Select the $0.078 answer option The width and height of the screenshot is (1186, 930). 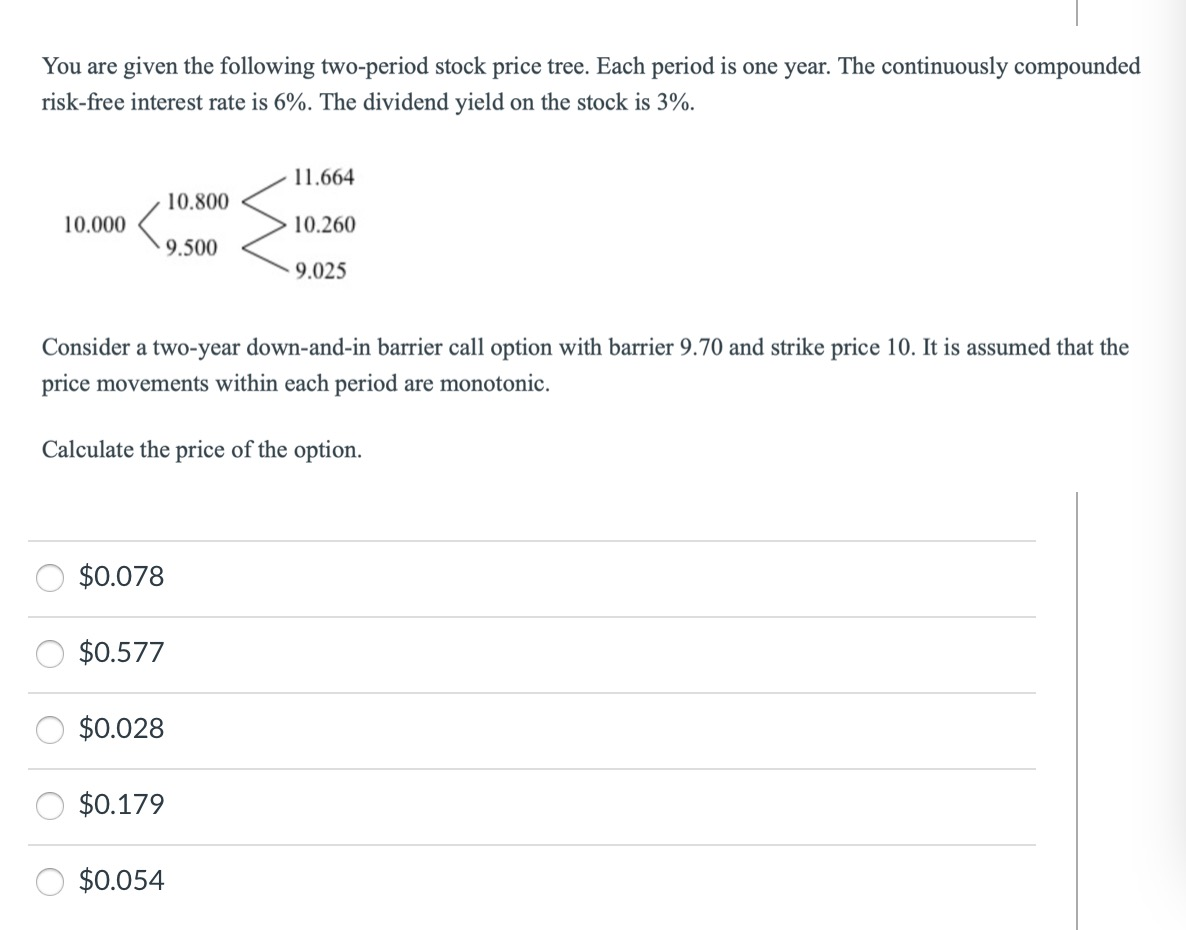[50, 577]
